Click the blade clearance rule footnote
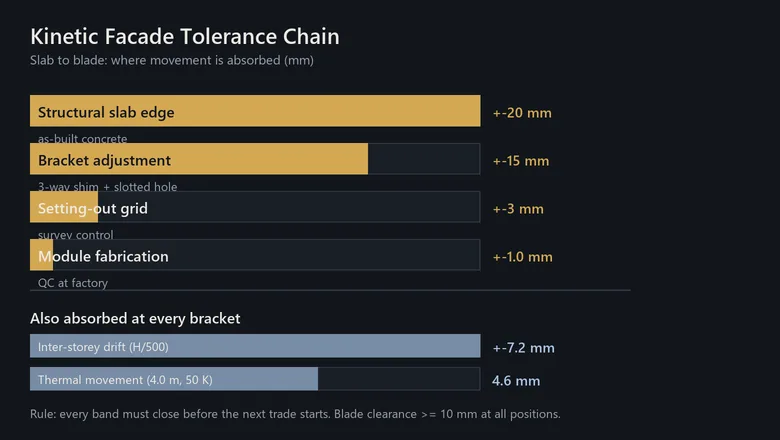Screen dimensions: 780x440 295,414
